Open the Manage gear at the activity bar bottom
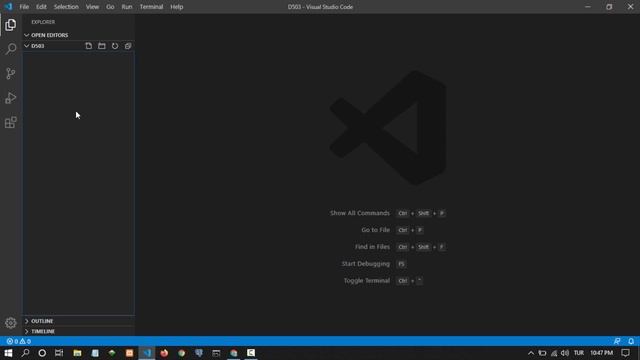The height and width of the screenshot is (360, 640). [x=11, y=323]
